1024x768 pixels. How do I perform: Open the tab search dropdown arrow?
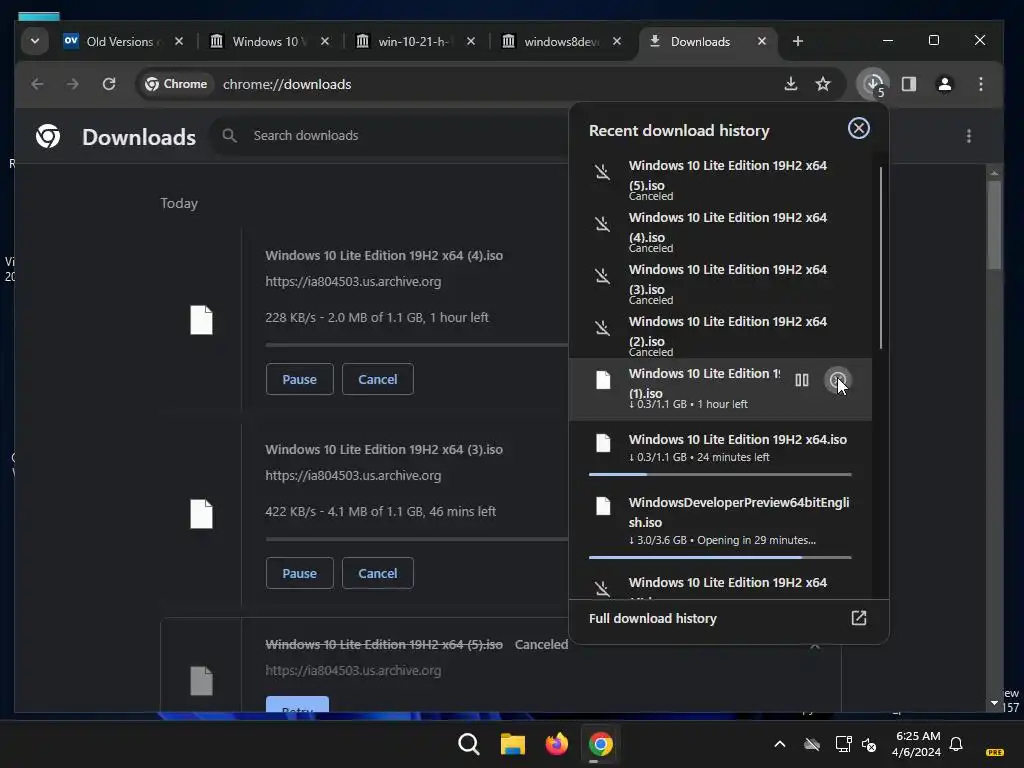click(x=35, y=41)
